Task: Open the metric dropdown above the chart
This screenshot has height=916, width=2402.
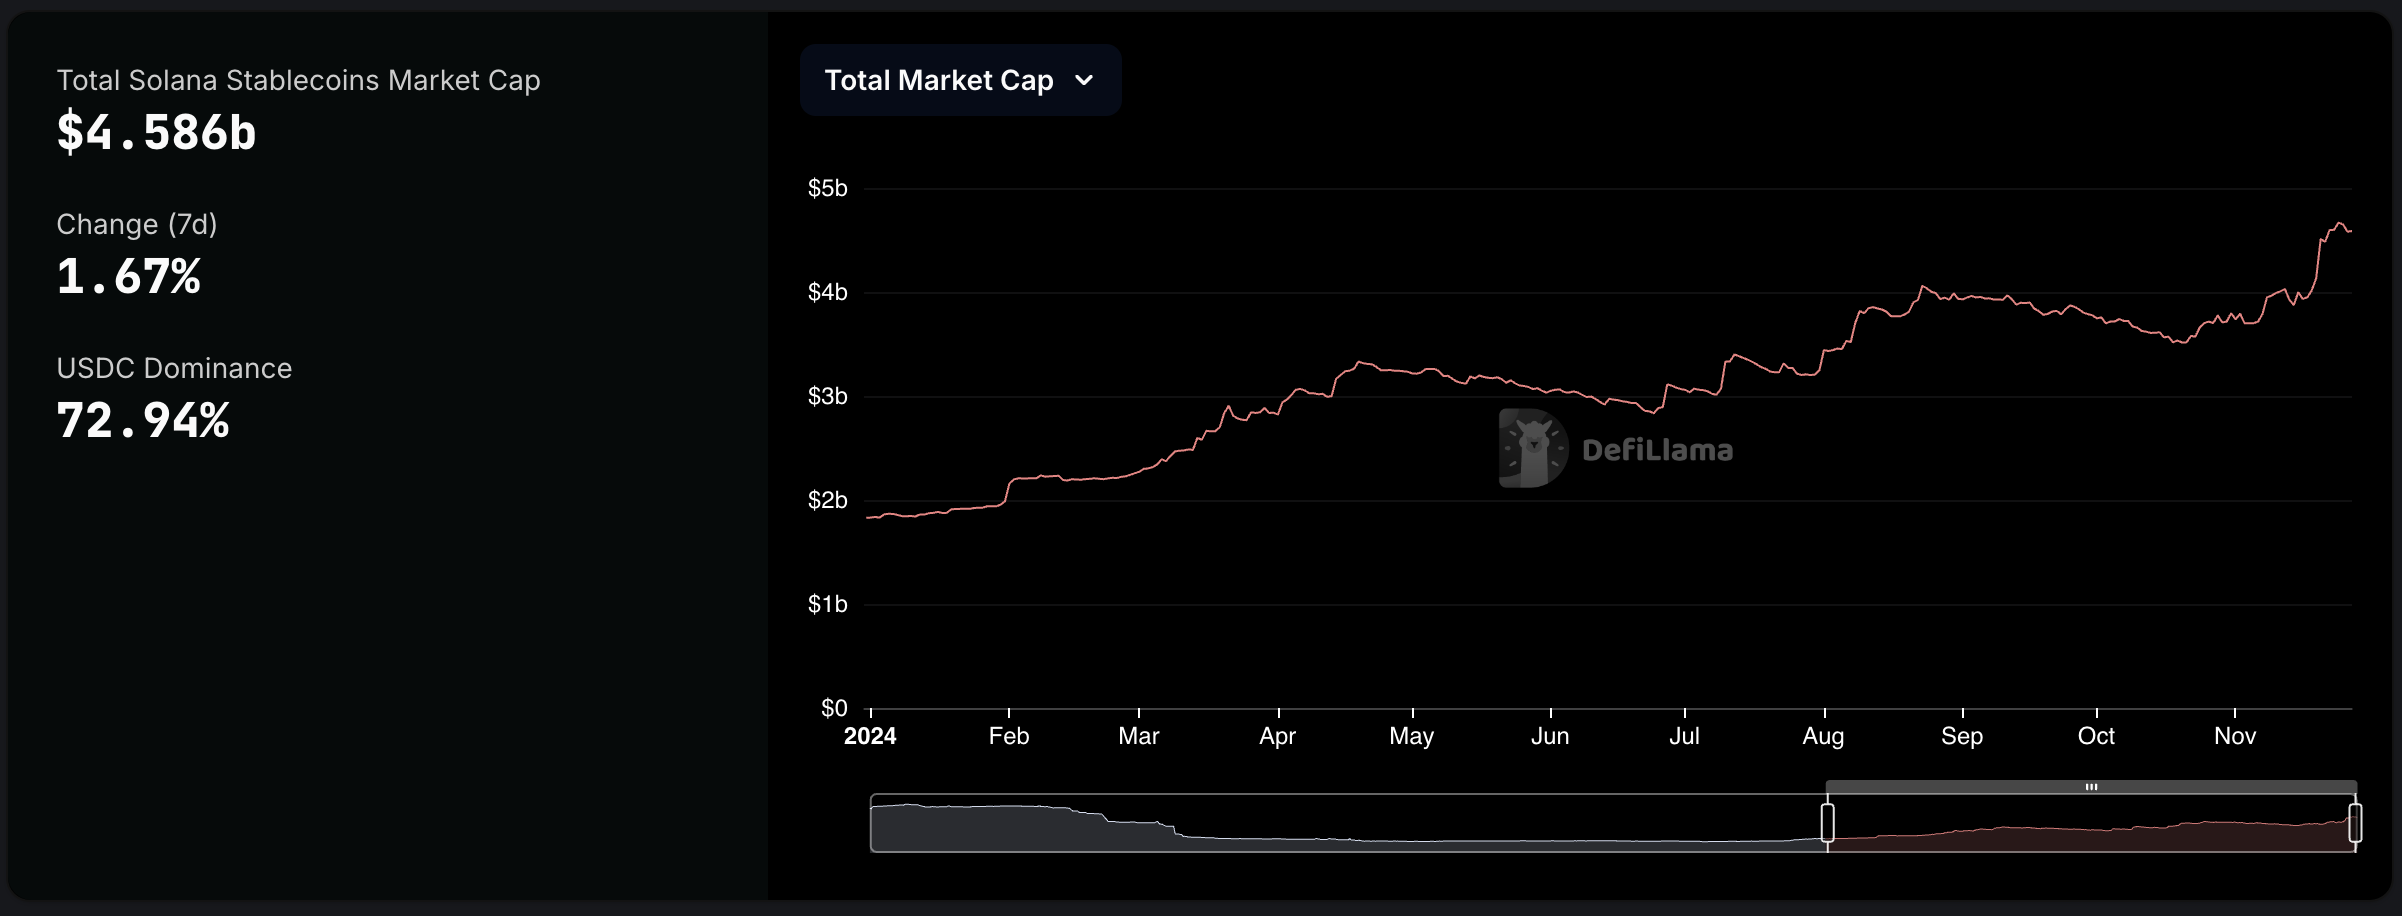Action: [959, 80]
